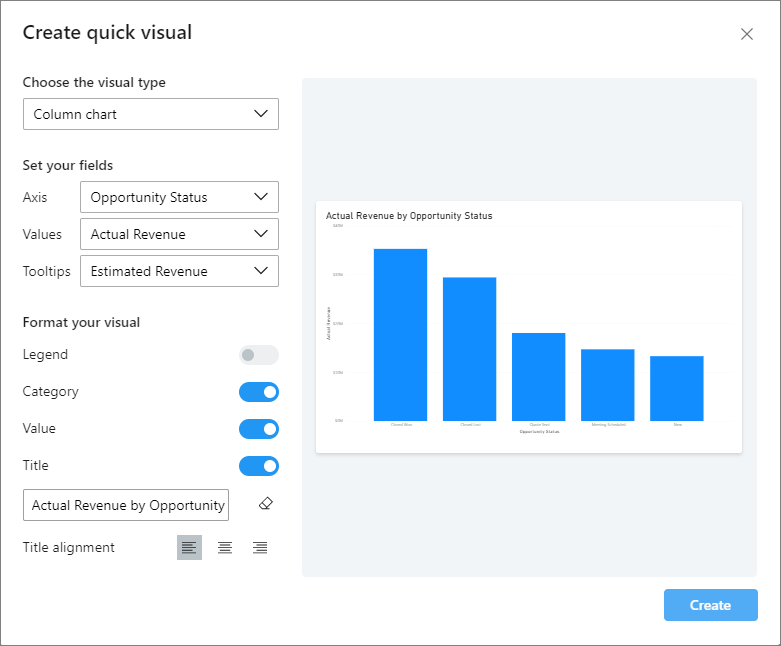Click inside the title text input field
The height and width of the screenshot is (646, 781).
126,505
